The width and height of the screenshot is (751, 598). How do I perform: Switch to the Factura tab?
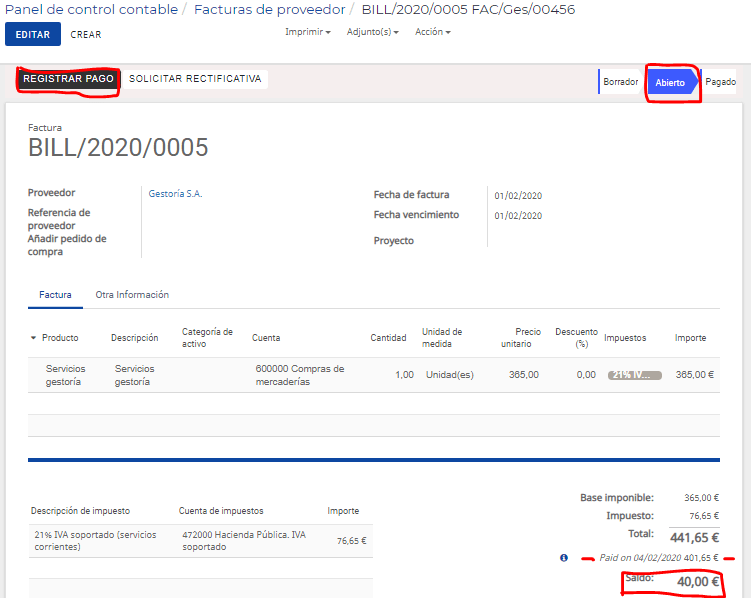coord(55,295)
